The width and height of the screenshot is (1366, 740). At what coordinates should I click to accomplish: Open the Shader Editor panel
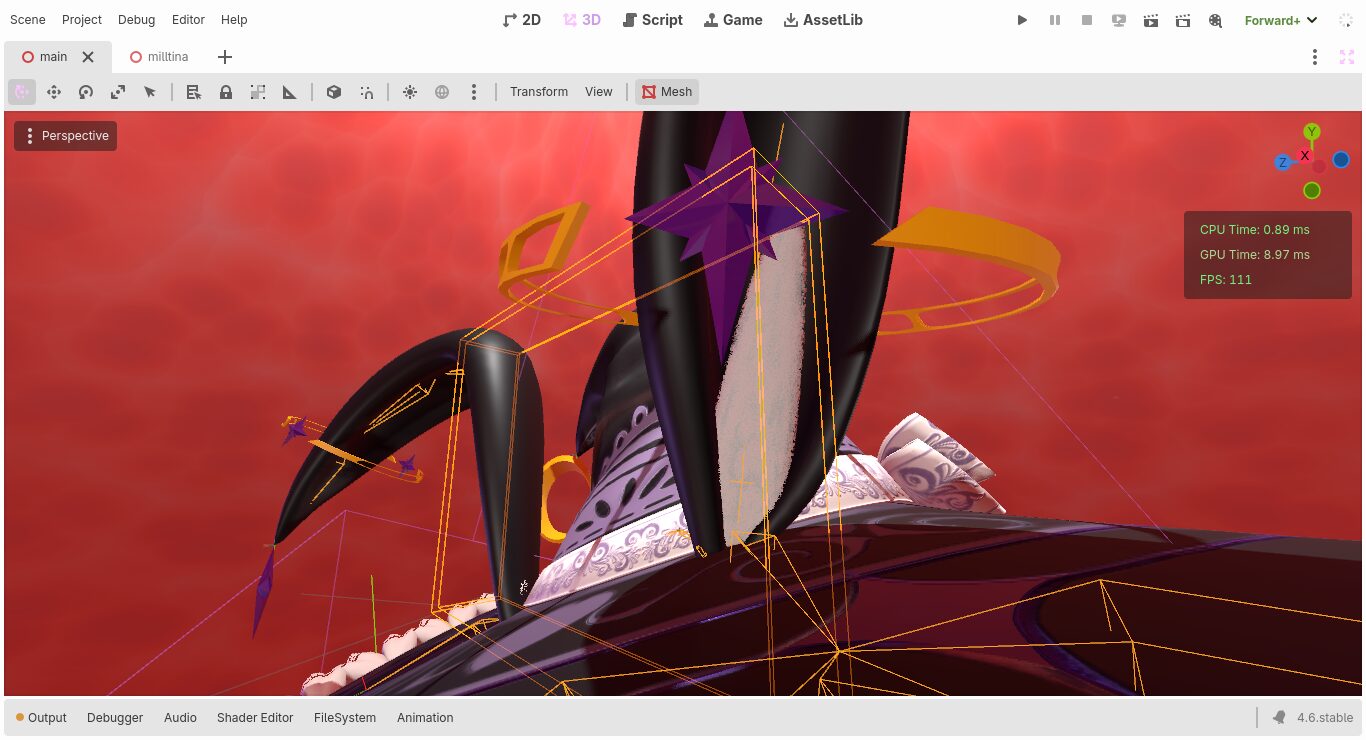[x=255, y=718]
